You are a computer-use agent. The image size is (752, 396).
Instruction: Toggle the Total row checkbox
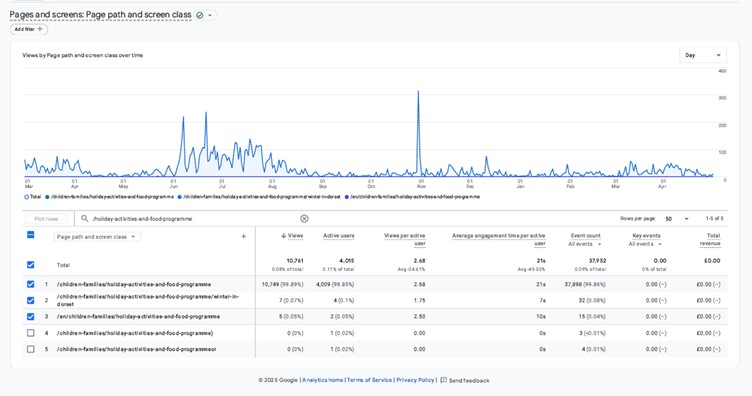30,265
